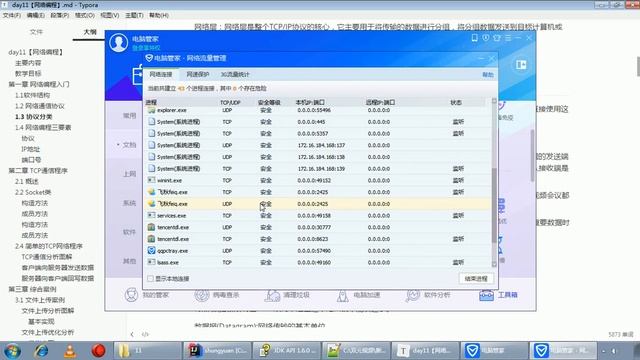640x360 pixels.
Task: Select 常用 category in 电脑管家 sidebar
Action: (129, 116)
